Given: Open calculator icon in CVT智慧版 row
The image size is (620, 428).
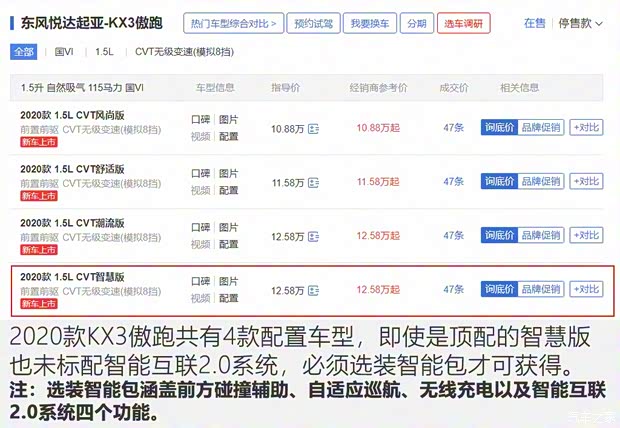Looking at the screenshot, I should 313,291.
